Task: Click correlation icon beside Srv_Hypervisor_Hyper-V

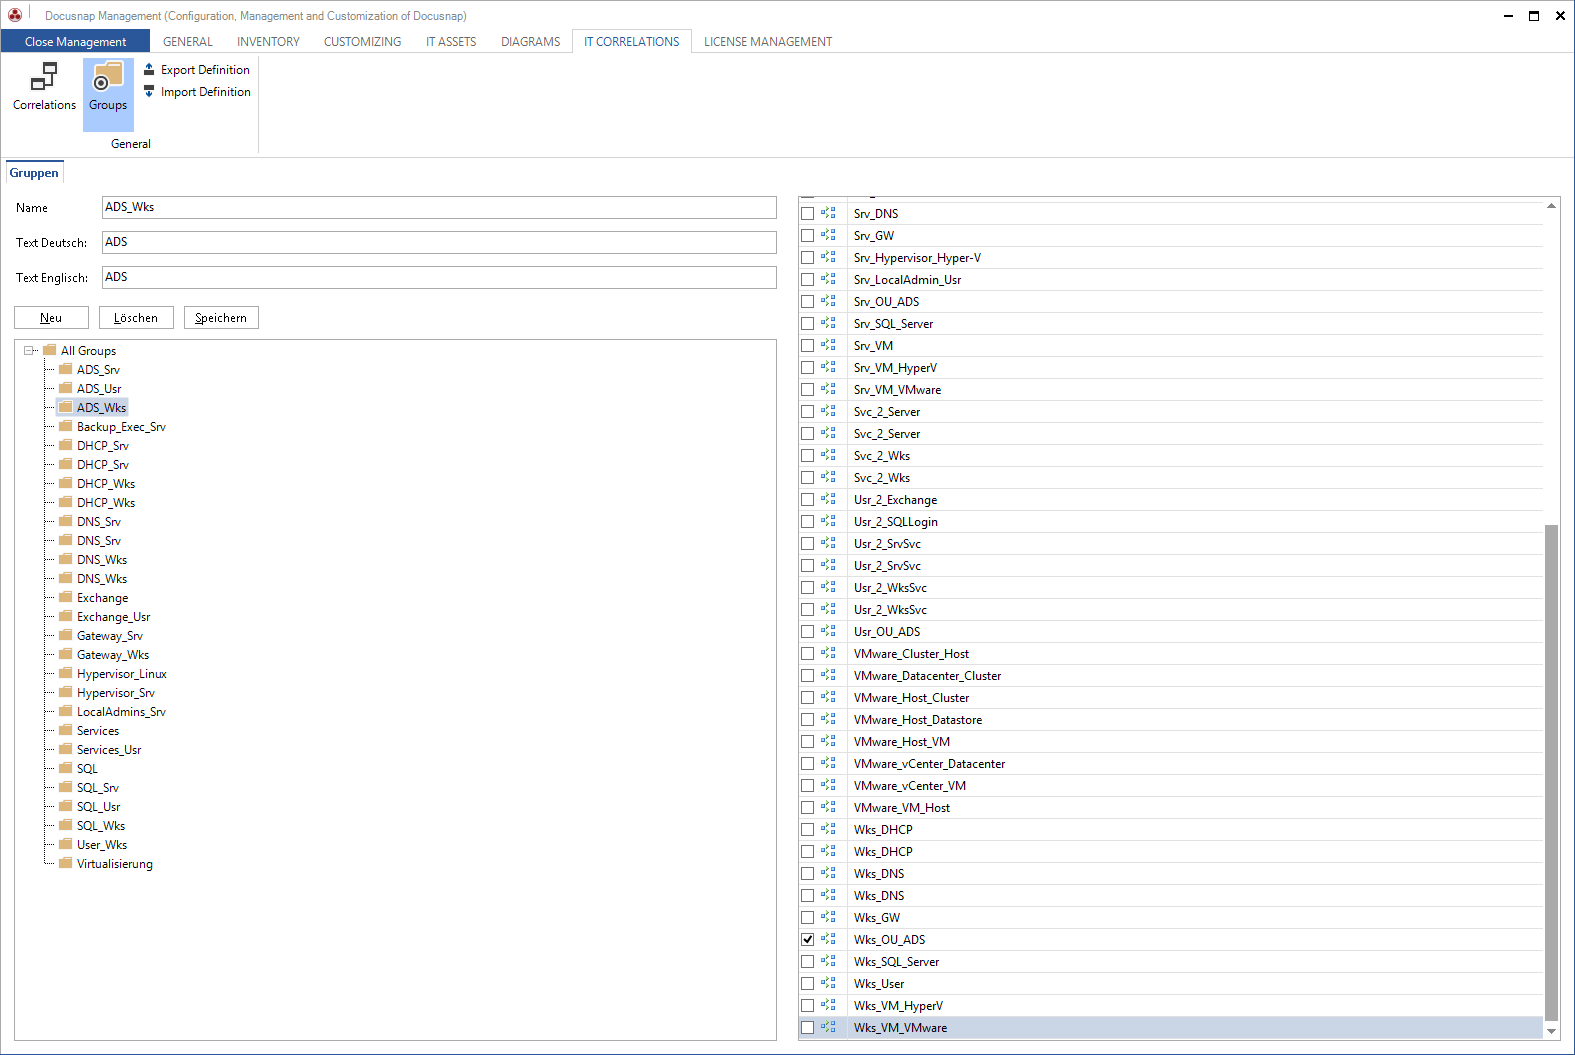Action: pyautogui.click(x=828, y=257)
